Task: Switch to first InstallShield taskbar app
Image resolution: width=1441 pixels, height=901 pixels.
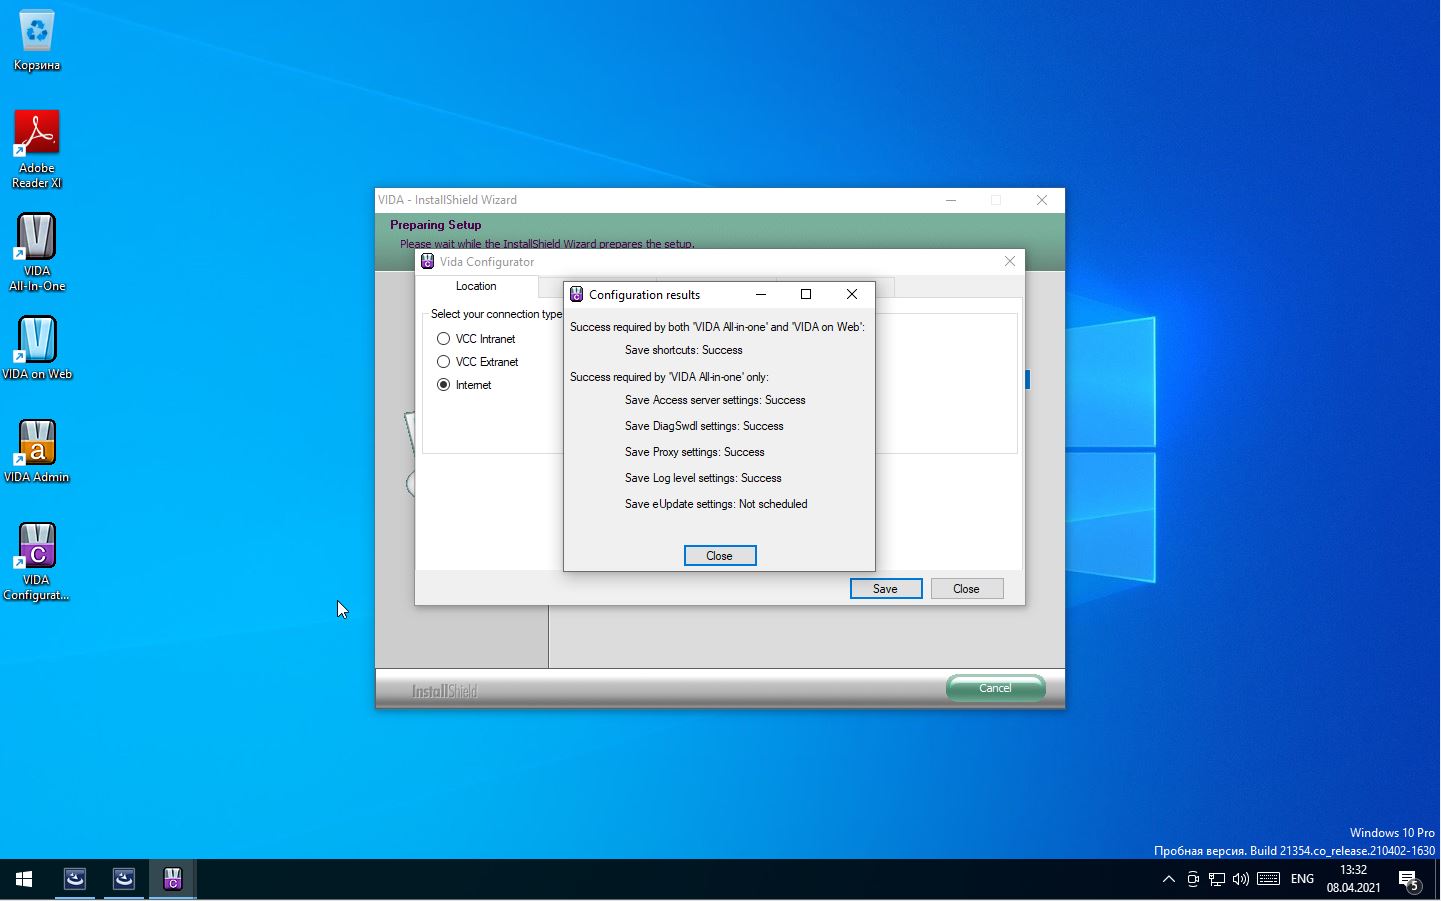Action: [75, 879]
